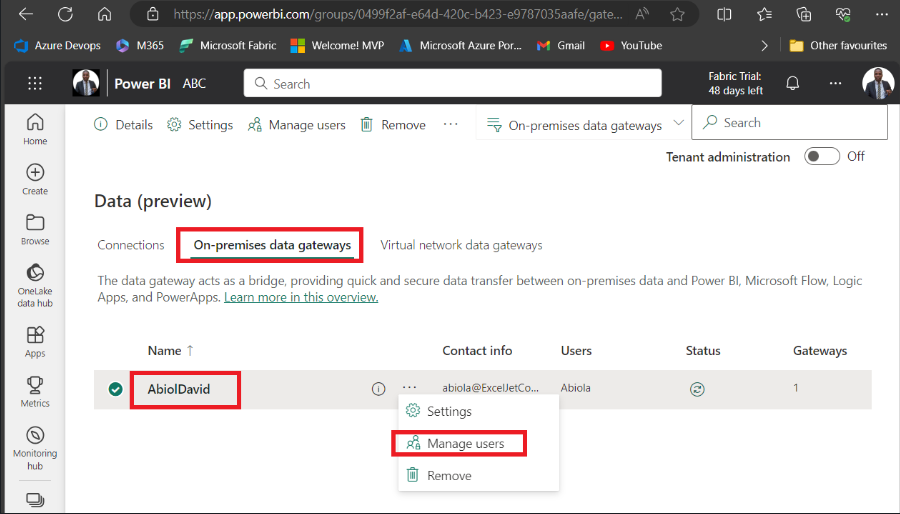Click the gateway status refresh icon
The width and height of the screenshot is (900, 514).
coord(697,389)
